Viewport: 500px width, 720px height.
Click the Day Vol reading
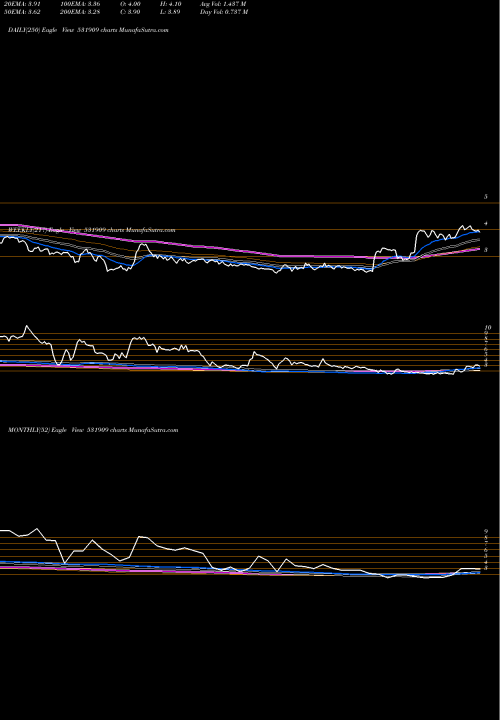224,12
